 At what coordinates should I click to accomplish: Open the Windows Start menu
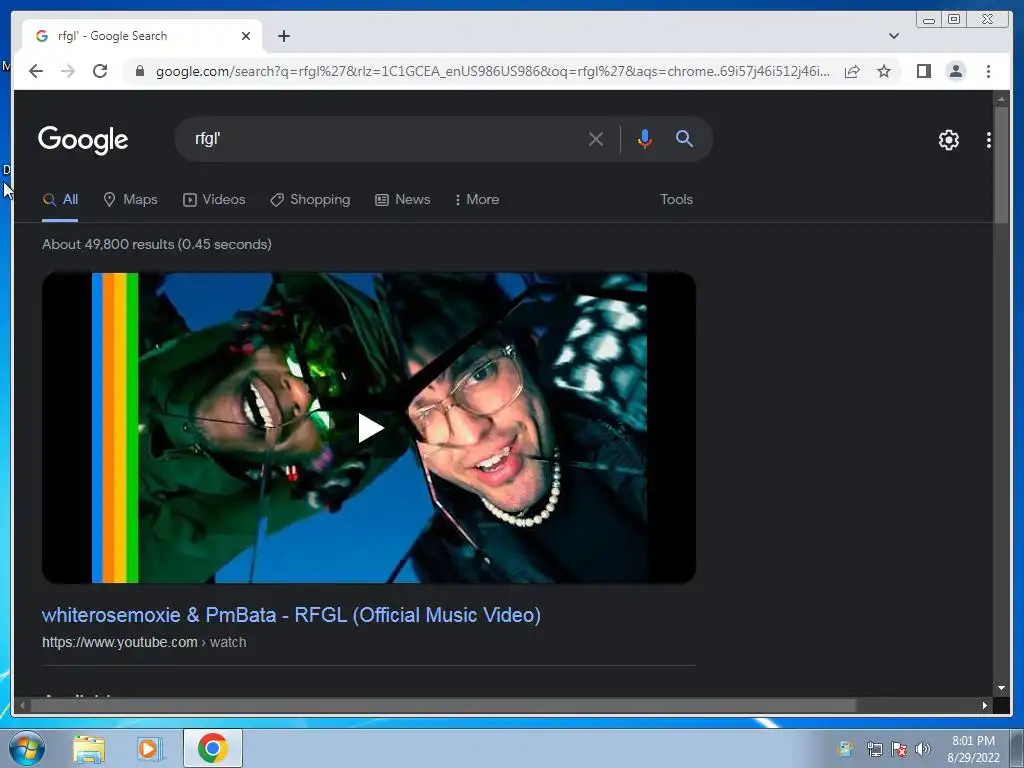(27, 748)
